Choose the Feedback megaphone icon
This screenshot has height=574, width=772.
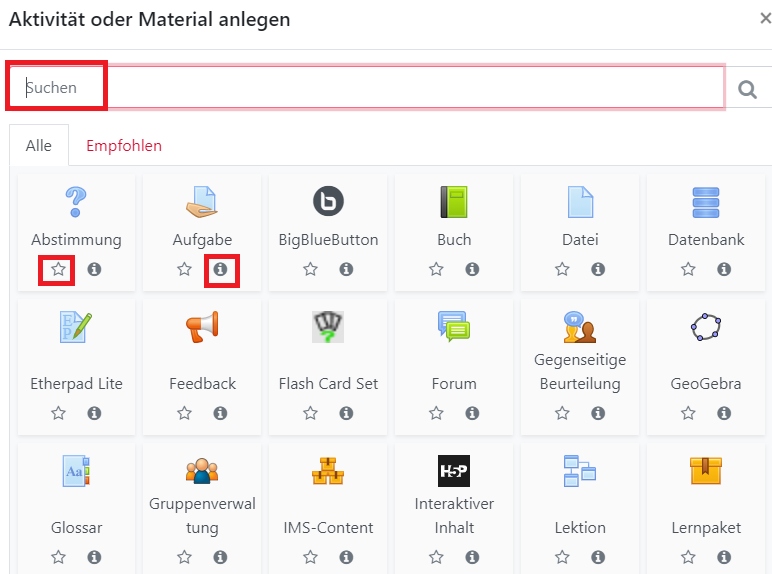coord(202,327)
